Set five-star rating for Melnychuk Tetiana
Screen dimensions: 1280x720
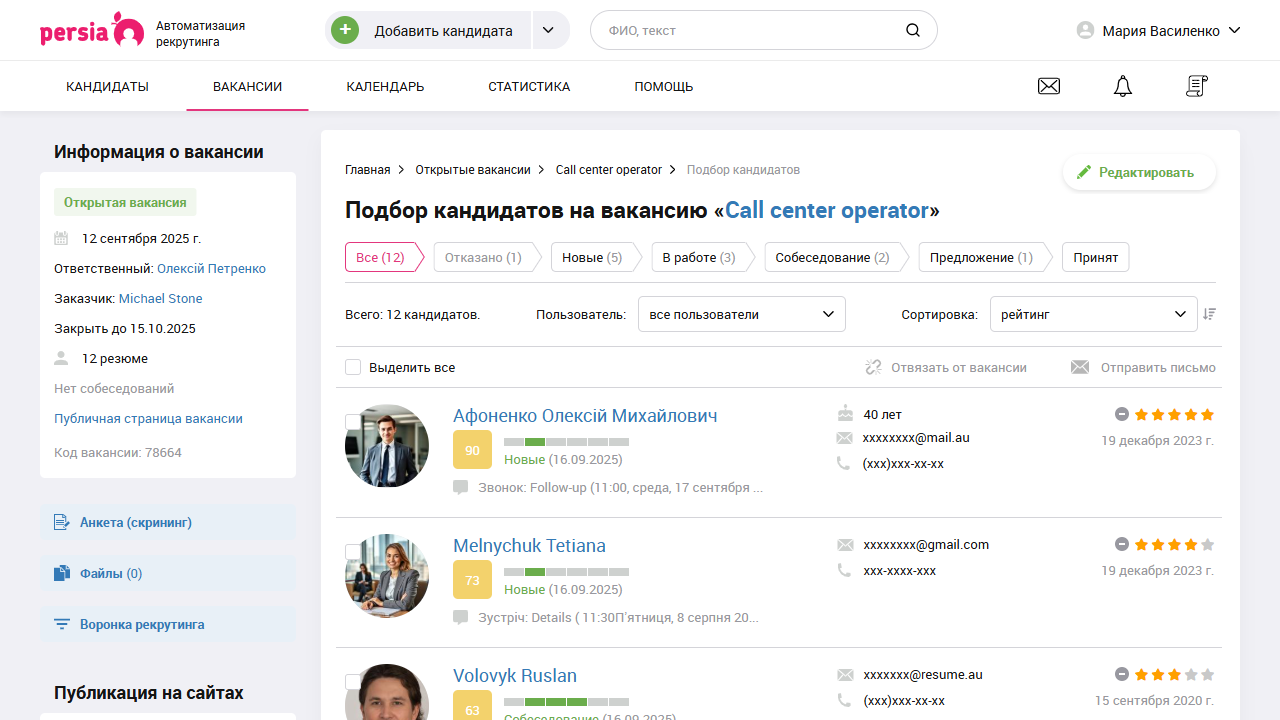click(1208, 545)
